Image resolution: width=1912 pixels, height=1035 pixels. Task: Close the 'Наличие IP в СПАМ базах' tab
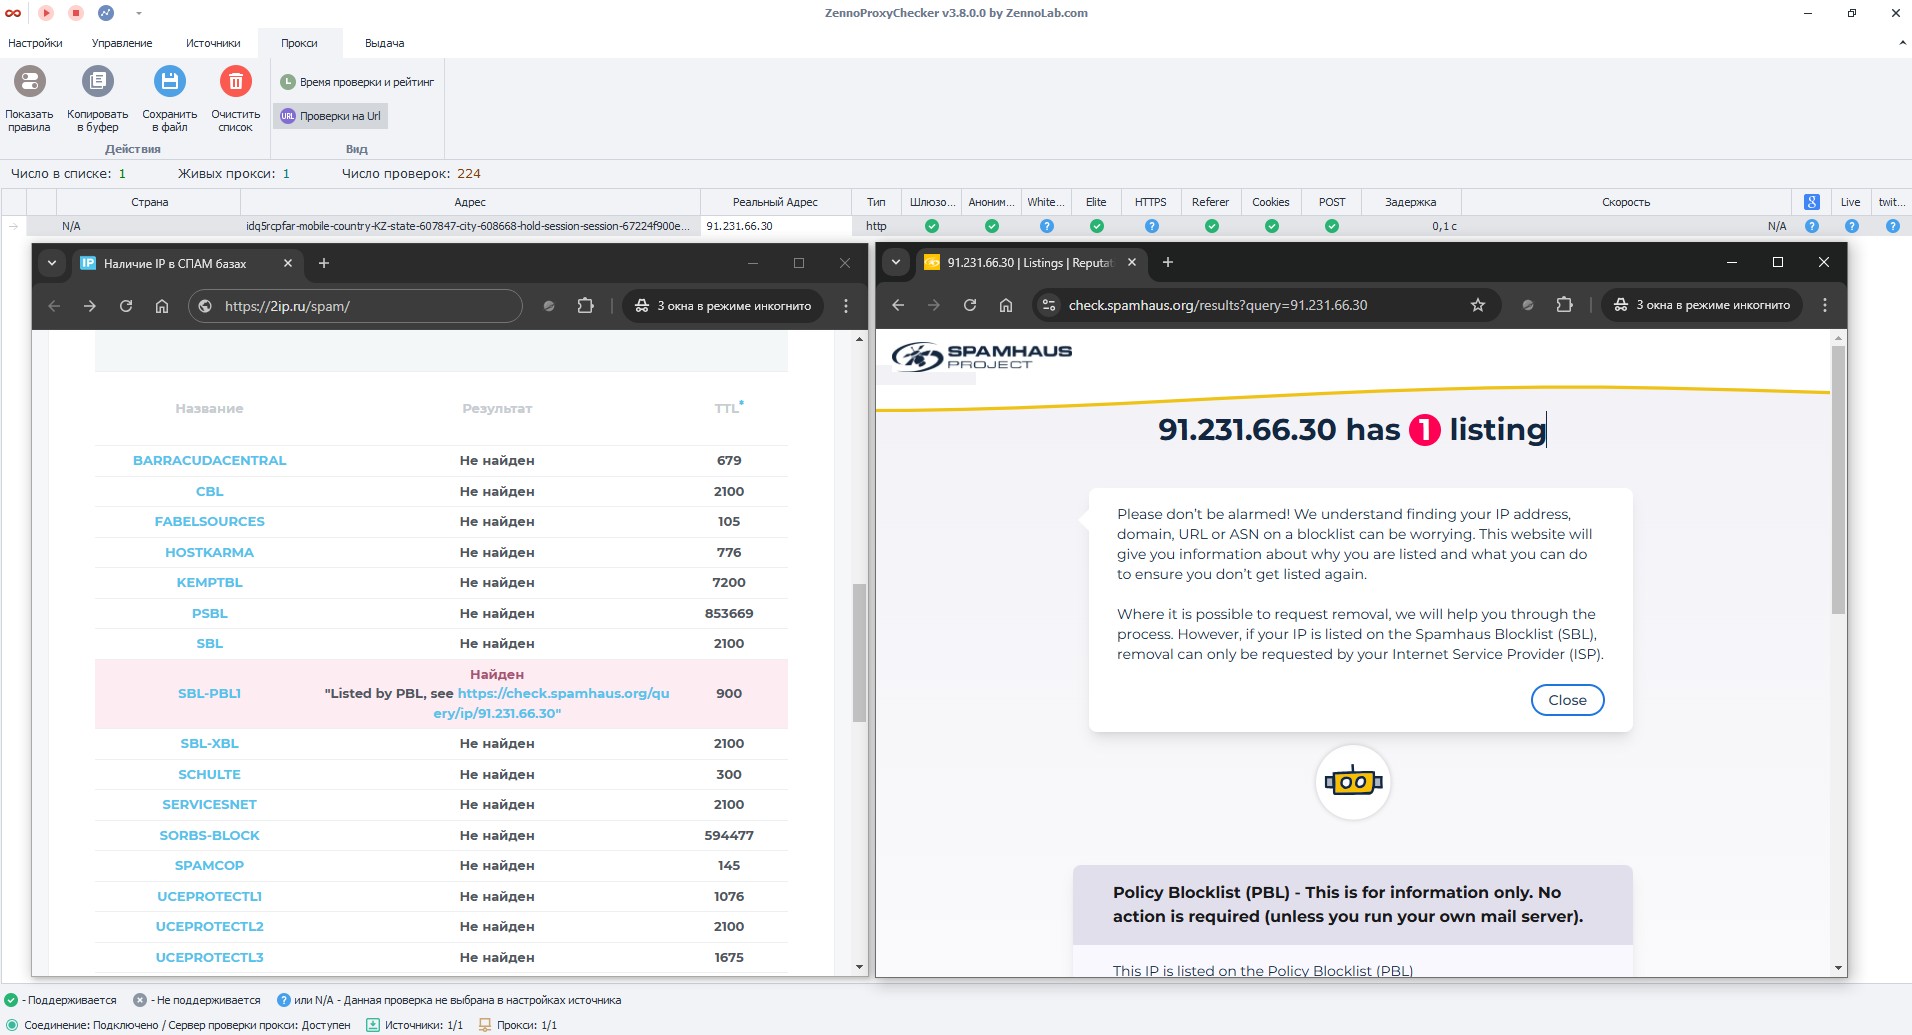288,263
